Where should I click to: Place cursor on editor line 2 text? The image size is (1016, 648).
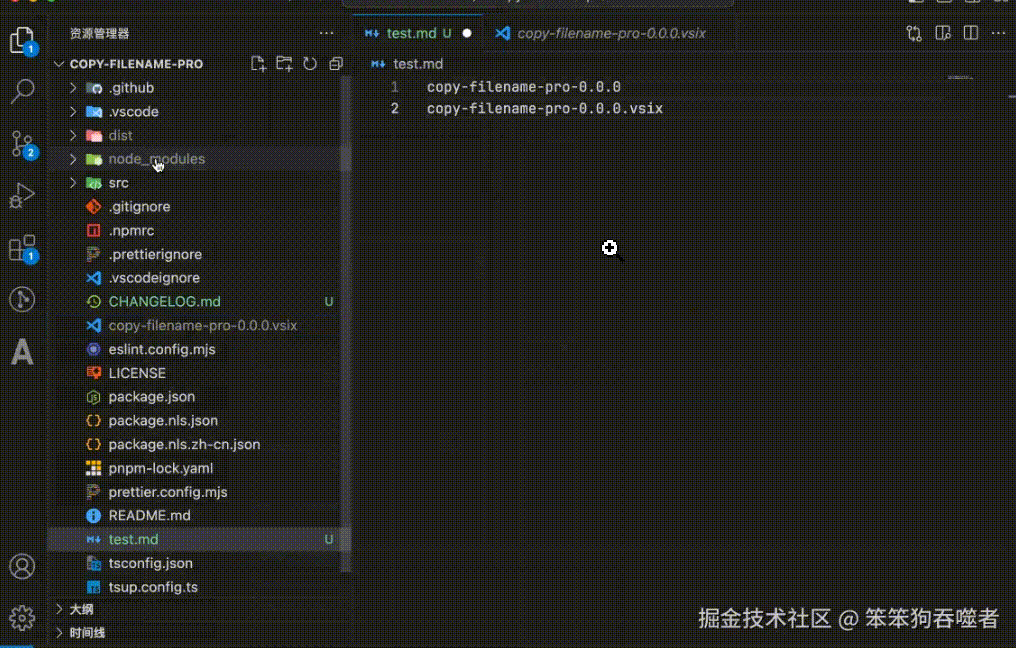(x=544, y=108)
